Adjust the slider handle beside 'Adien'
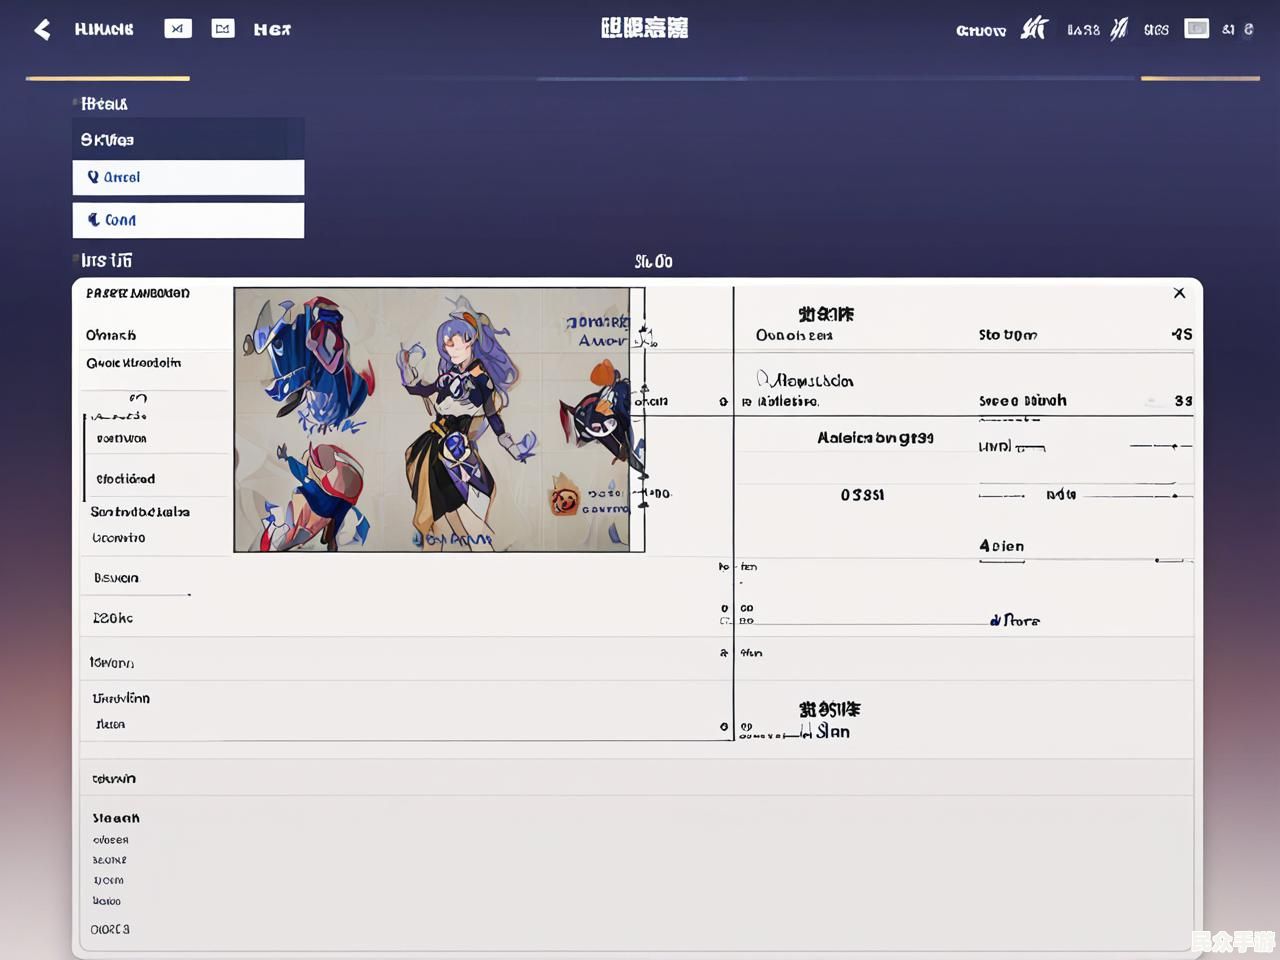The width and height of the screenshot is (1280, 960). click(1157, 560)
